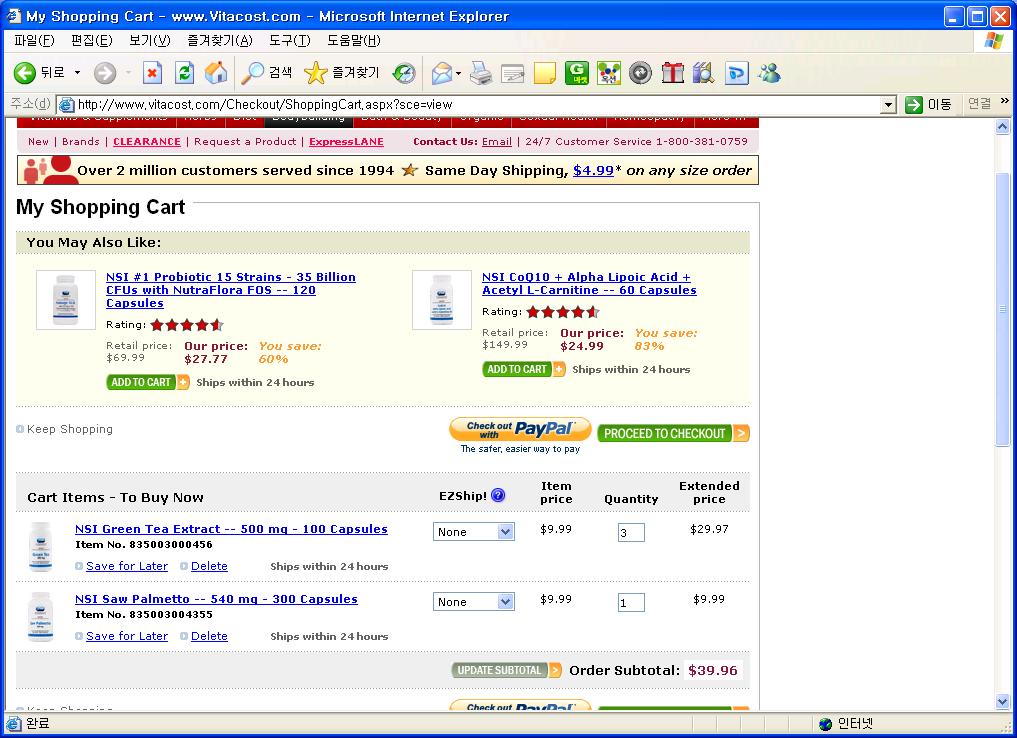The width and height of the screenshot is (1017, 738).
Task: Click the Messenger people icon in the toolbar
Action: point(769,73)
